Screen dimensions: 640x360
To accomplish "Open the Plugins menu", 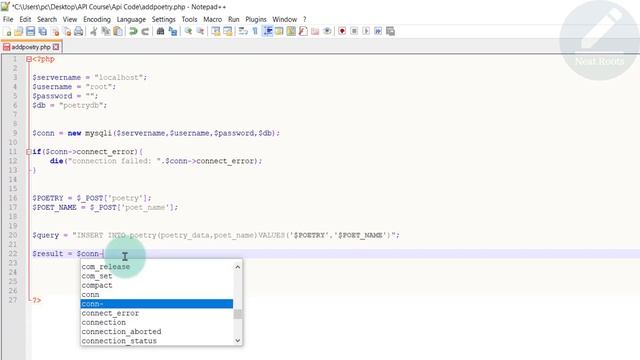I will (256, 19).
